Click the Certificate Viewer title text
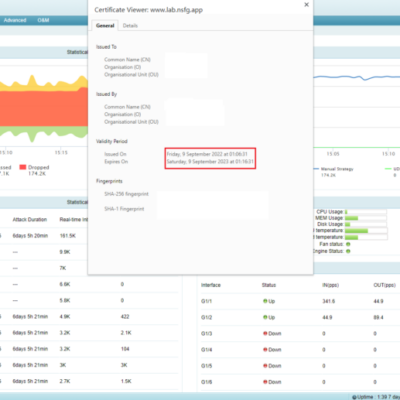The image size is (400, 400). coord(148,10)
